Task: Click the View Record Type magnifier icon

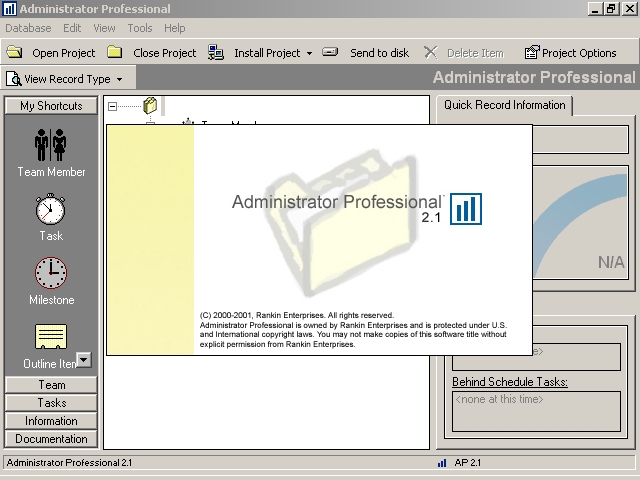Action: (x=13, y=79)
